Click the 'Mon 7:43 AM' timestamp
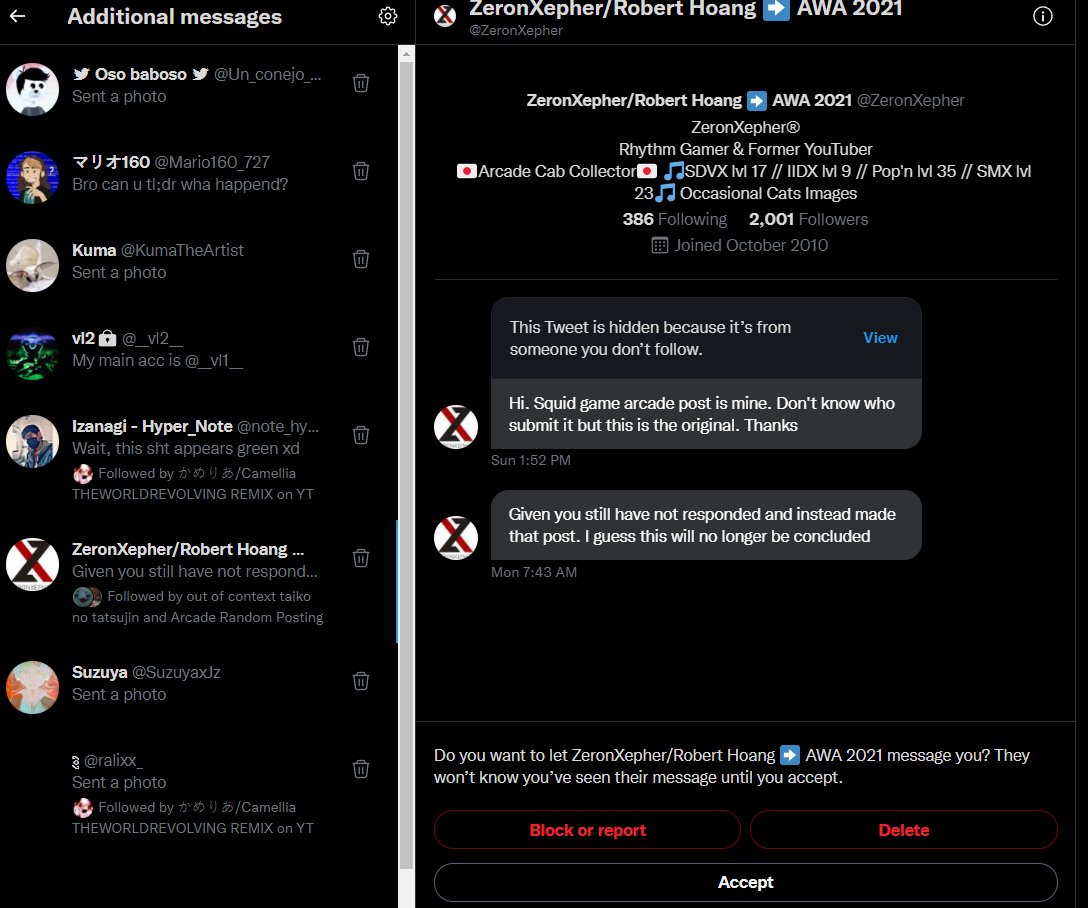1088x908 pixels. (x=534, y=572)
